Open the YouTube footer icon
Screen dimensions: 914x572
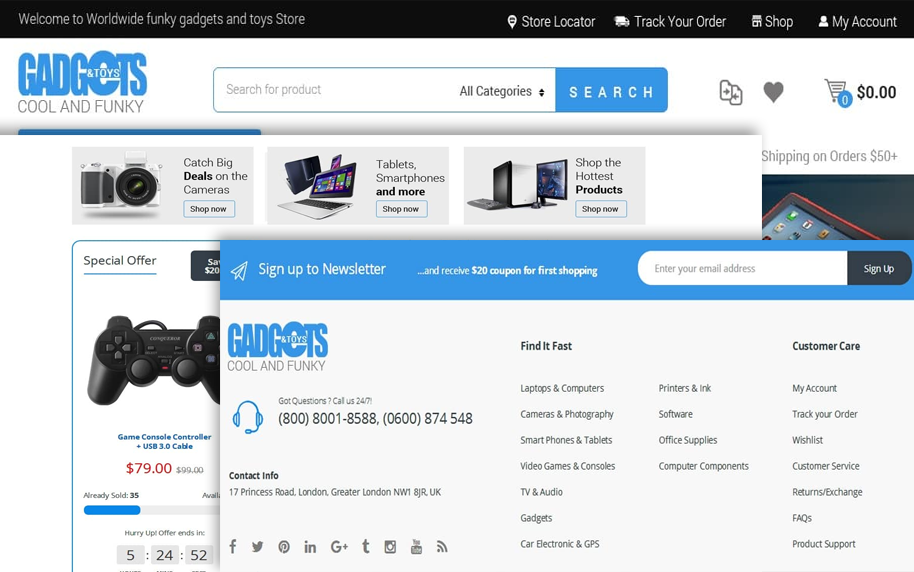pos(416,546)
